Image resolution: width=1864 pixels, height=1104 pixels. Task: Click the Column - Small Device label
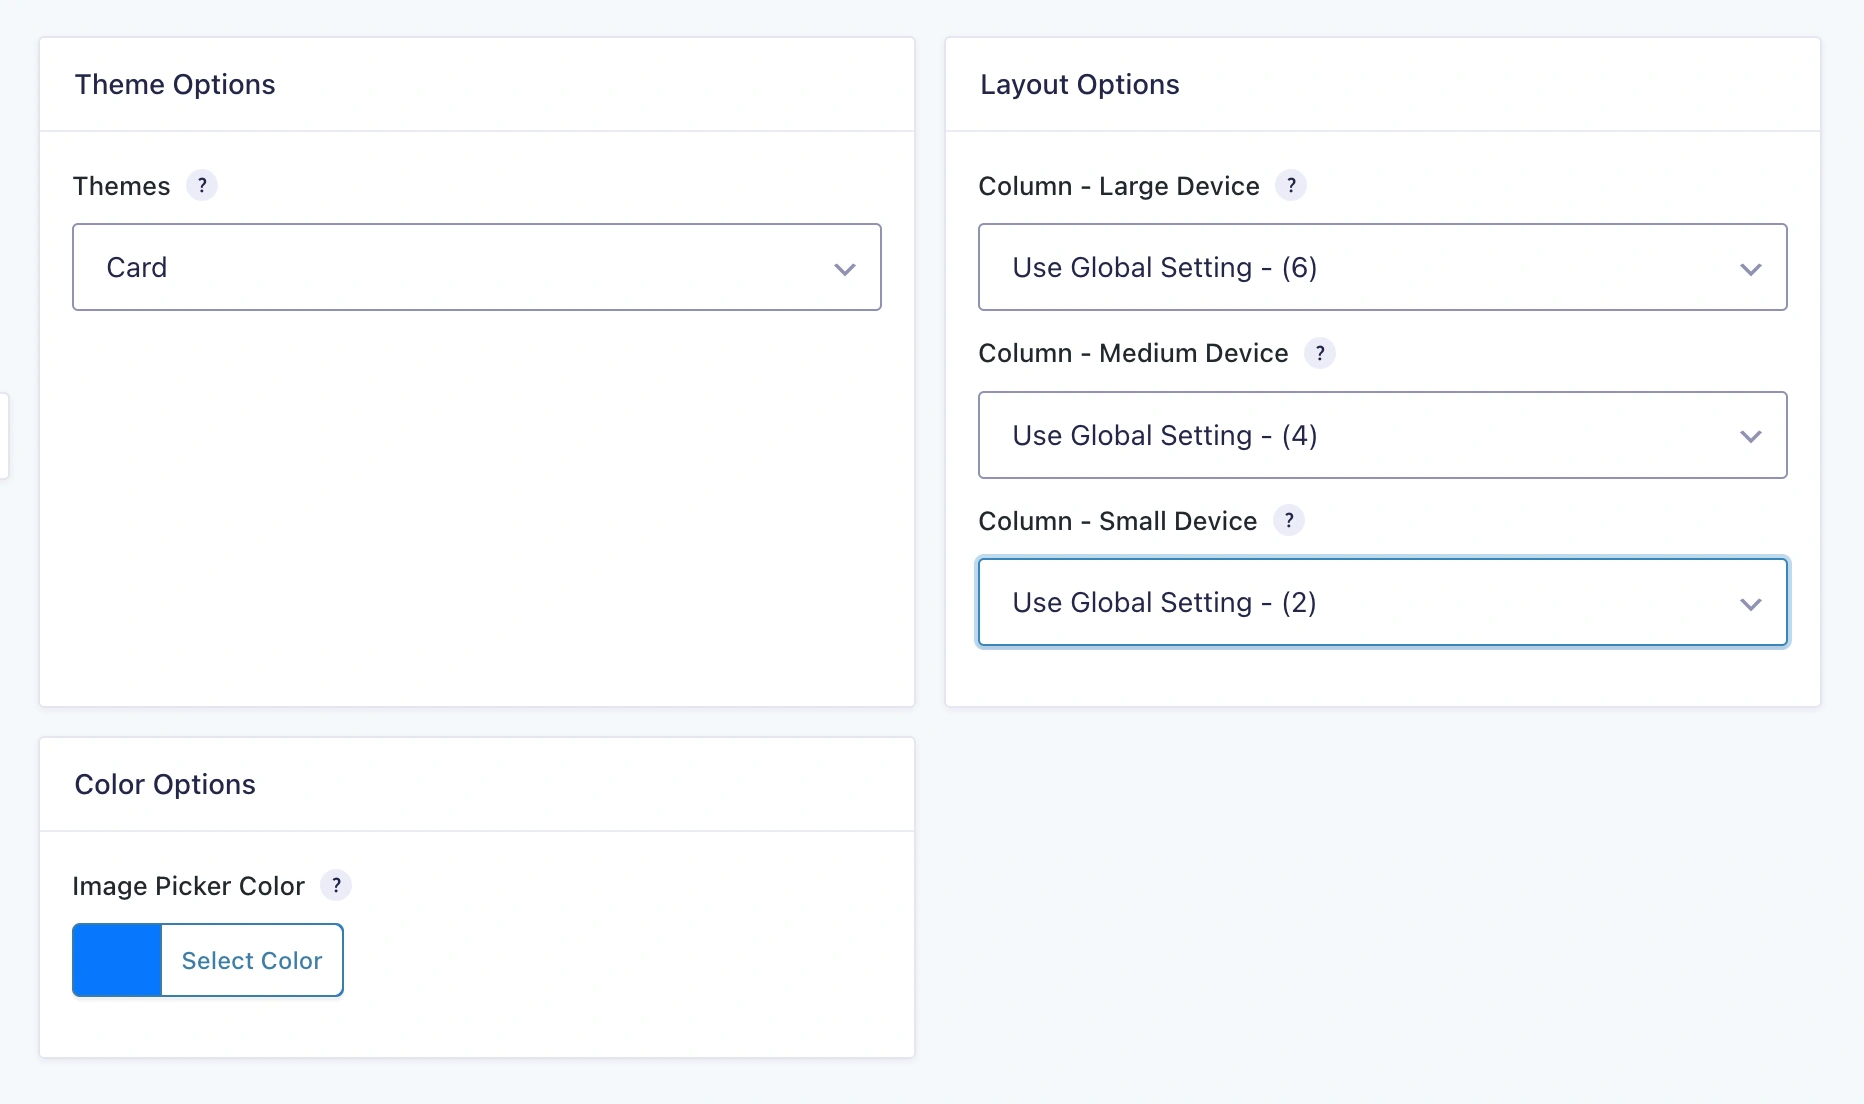pyautogui.click(x=1118, y=521)
